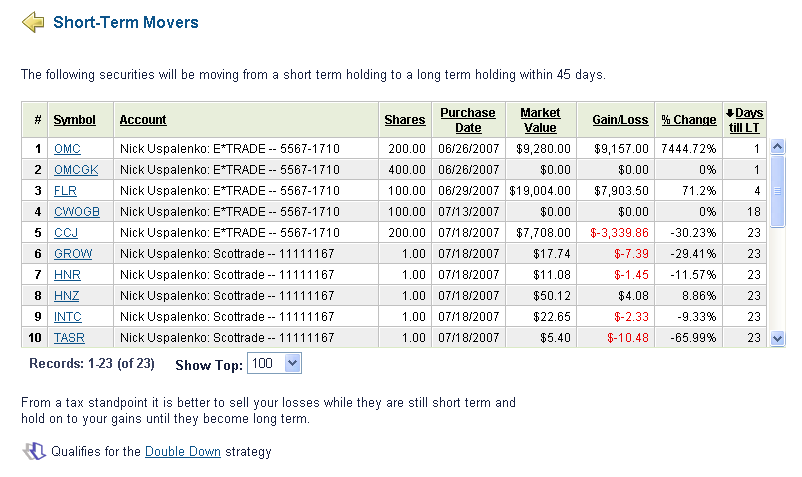Click the scroll up arrow of table
This screenshot has width=802, height=477.
(x=778, y=147)
